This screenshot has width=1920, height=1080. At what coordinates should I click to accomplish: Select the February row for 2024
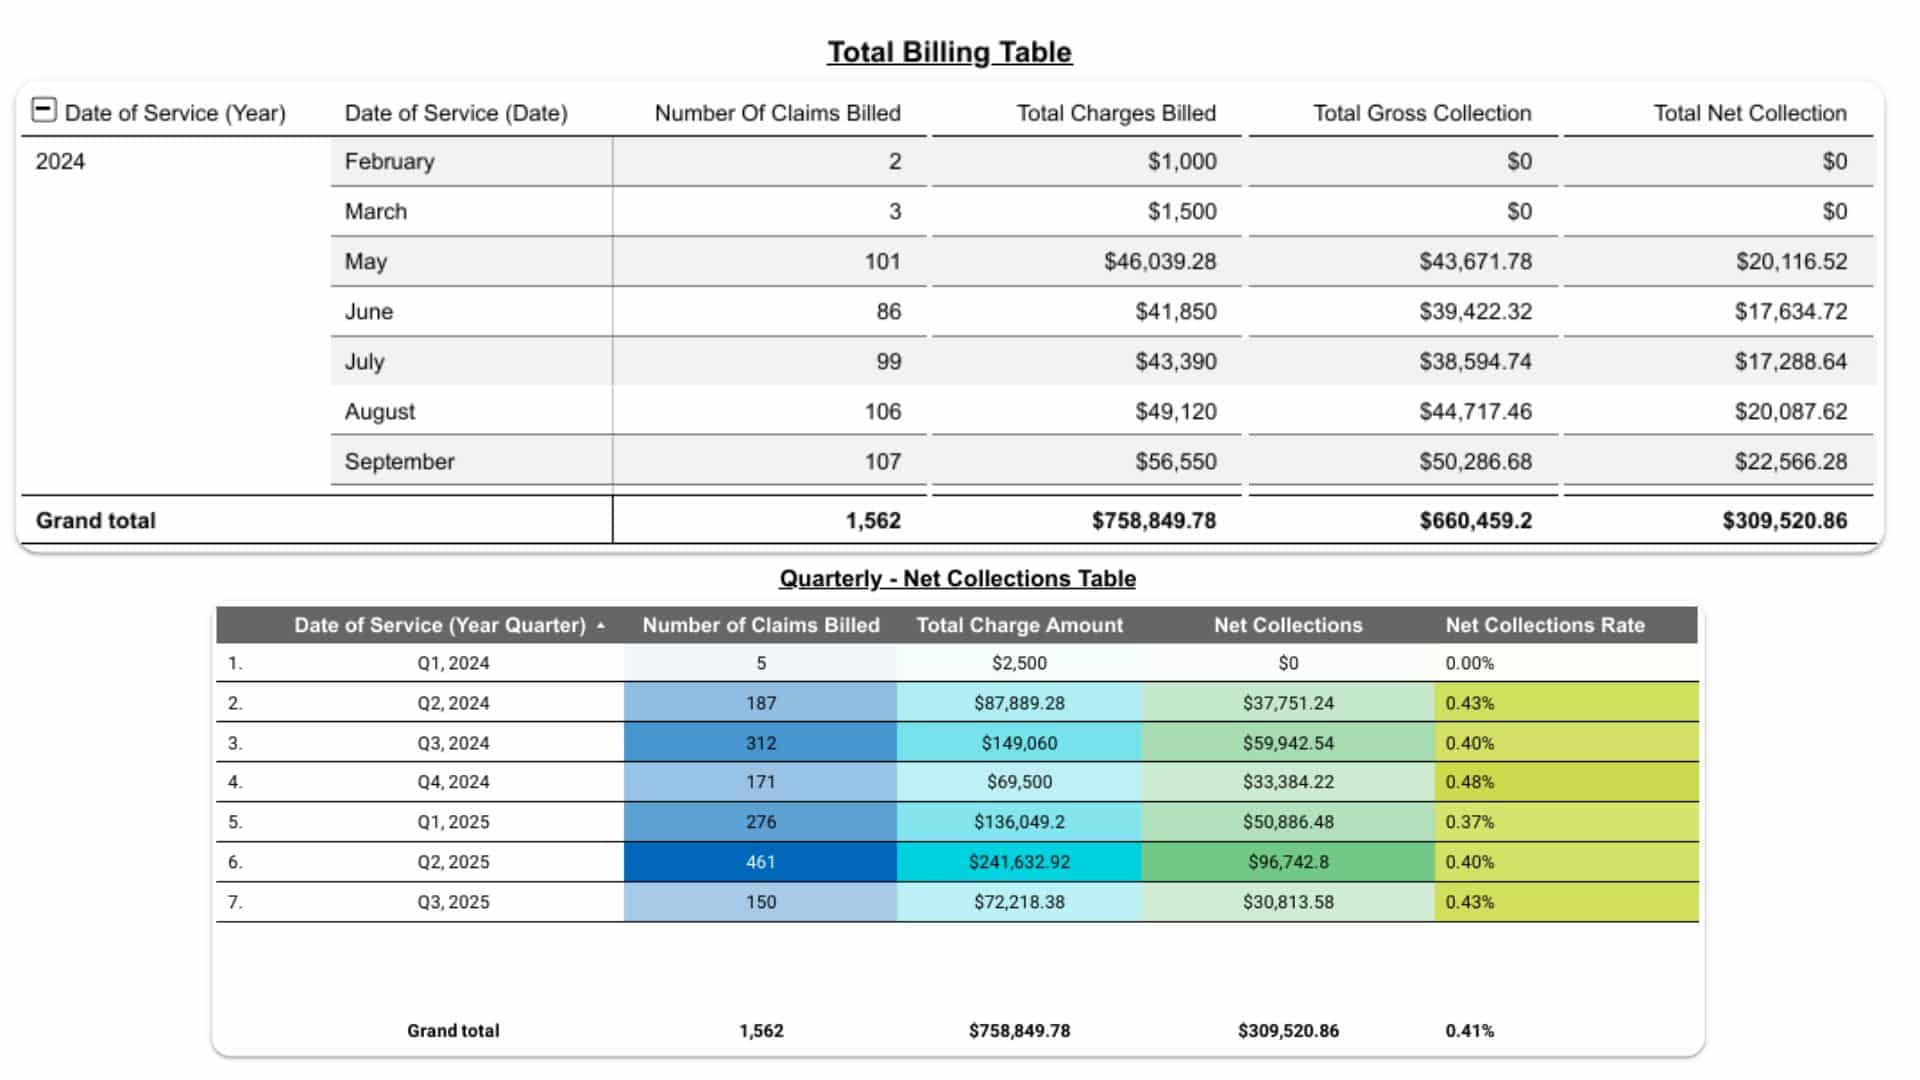pos(390,161)
